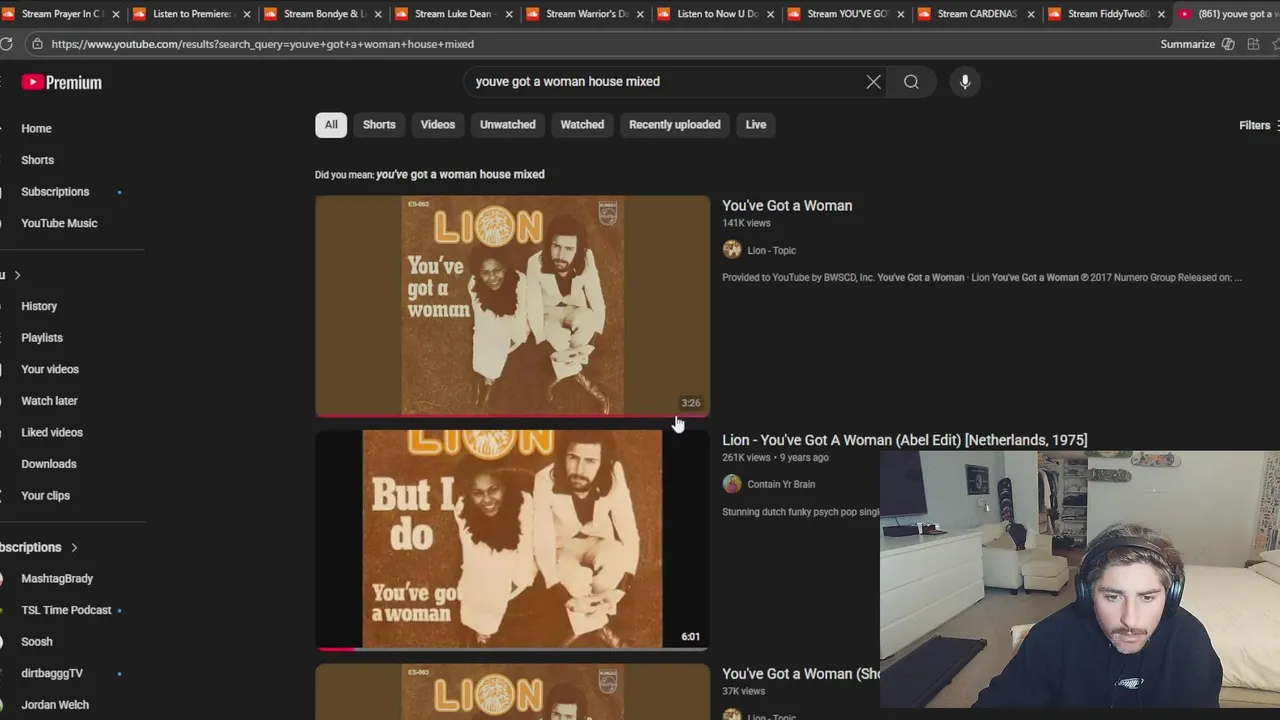
Task: Expand the You section chevron
Action: tap(17, 275)
